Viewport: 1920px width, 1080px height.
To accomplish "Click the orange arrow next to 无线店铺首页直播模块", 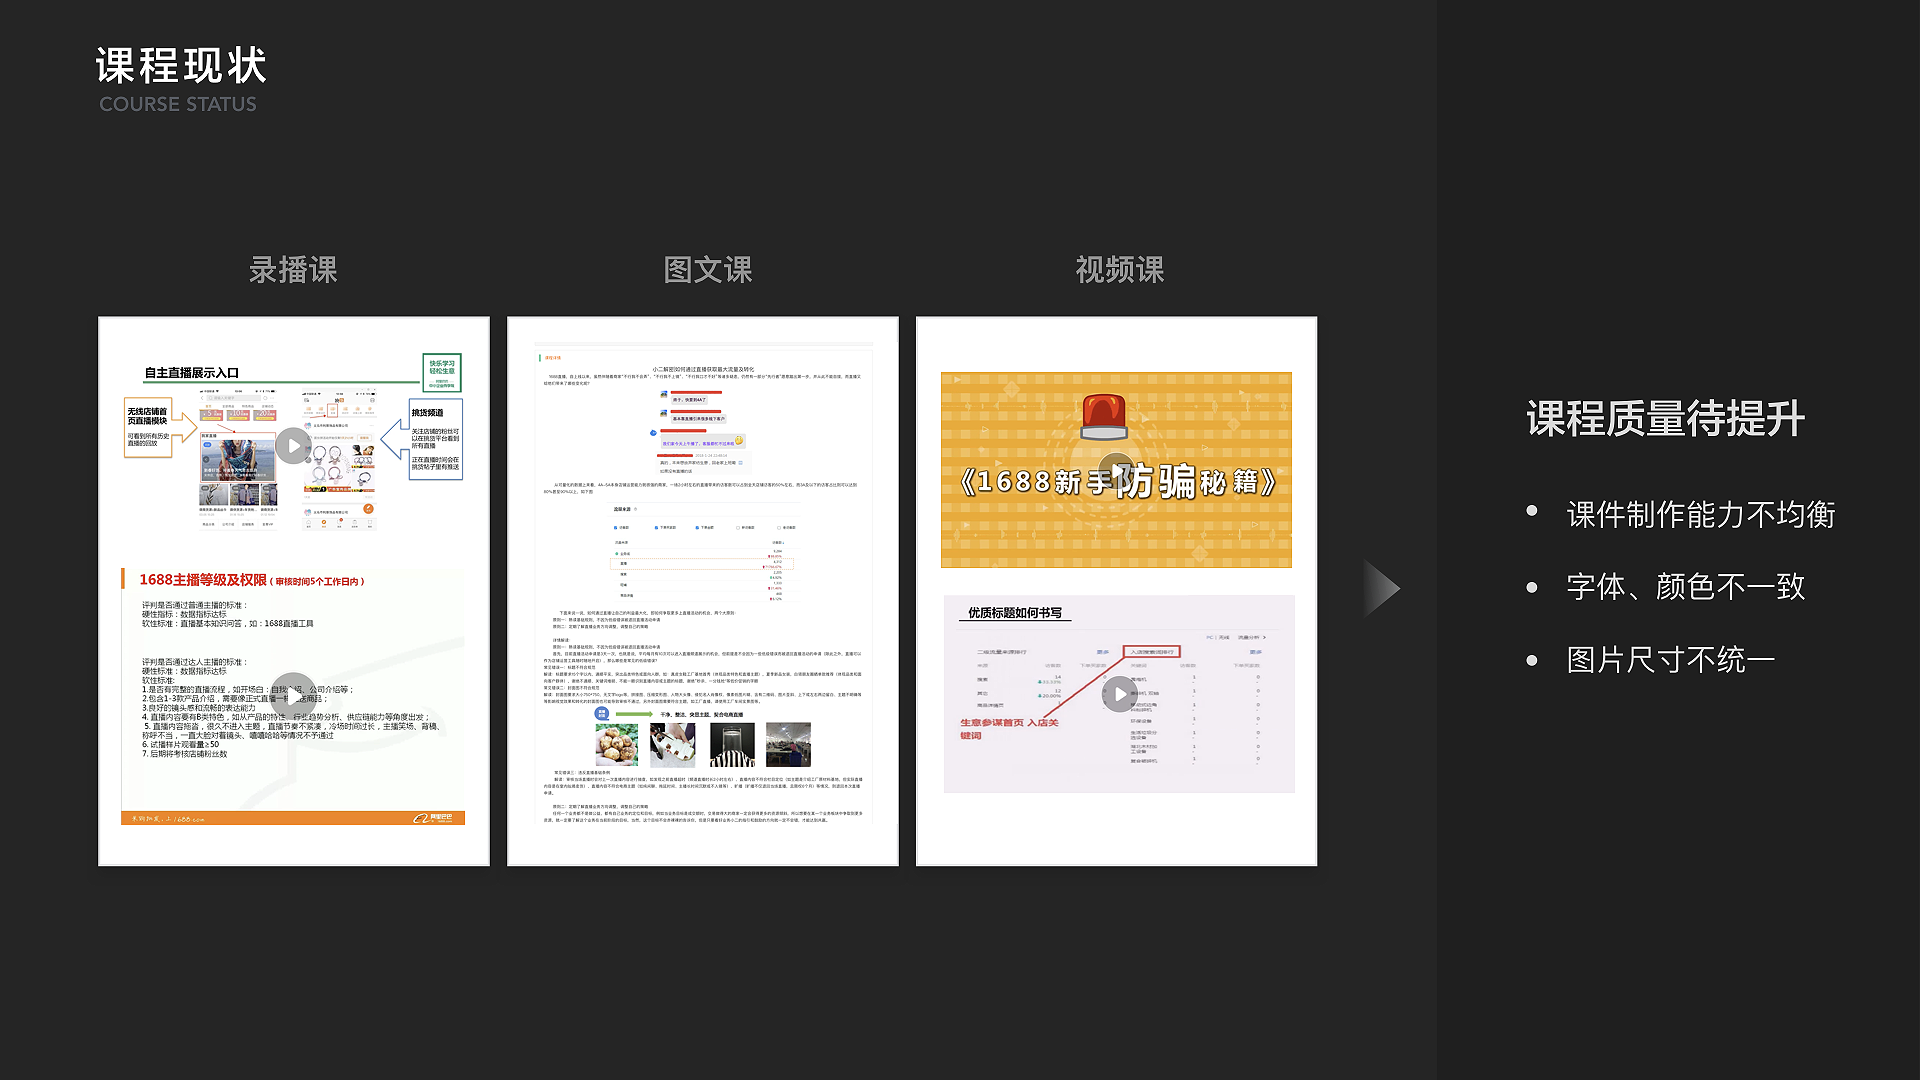I will (186, 427).
